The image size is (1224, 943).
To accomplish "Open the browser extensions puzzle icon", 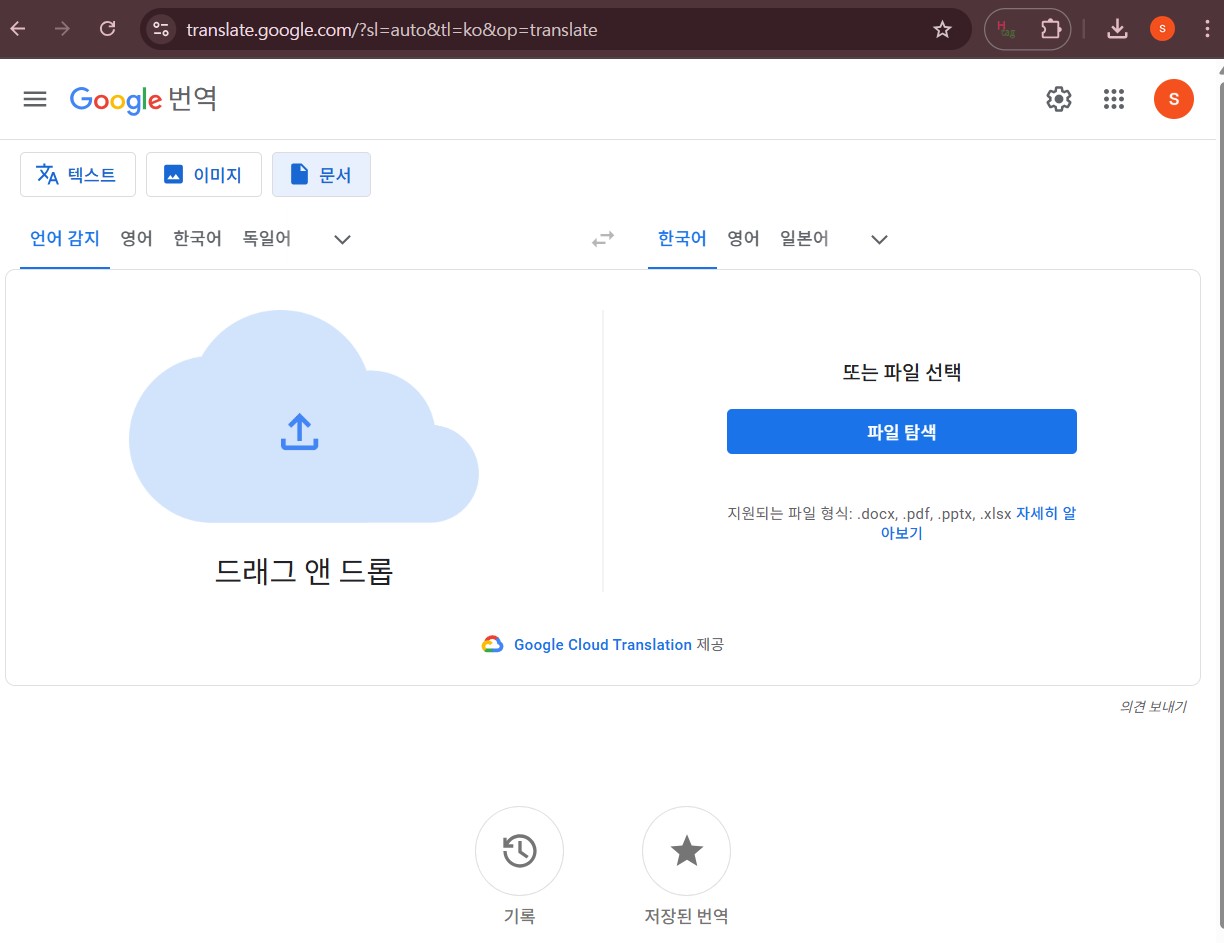I will coord(1051,30).
